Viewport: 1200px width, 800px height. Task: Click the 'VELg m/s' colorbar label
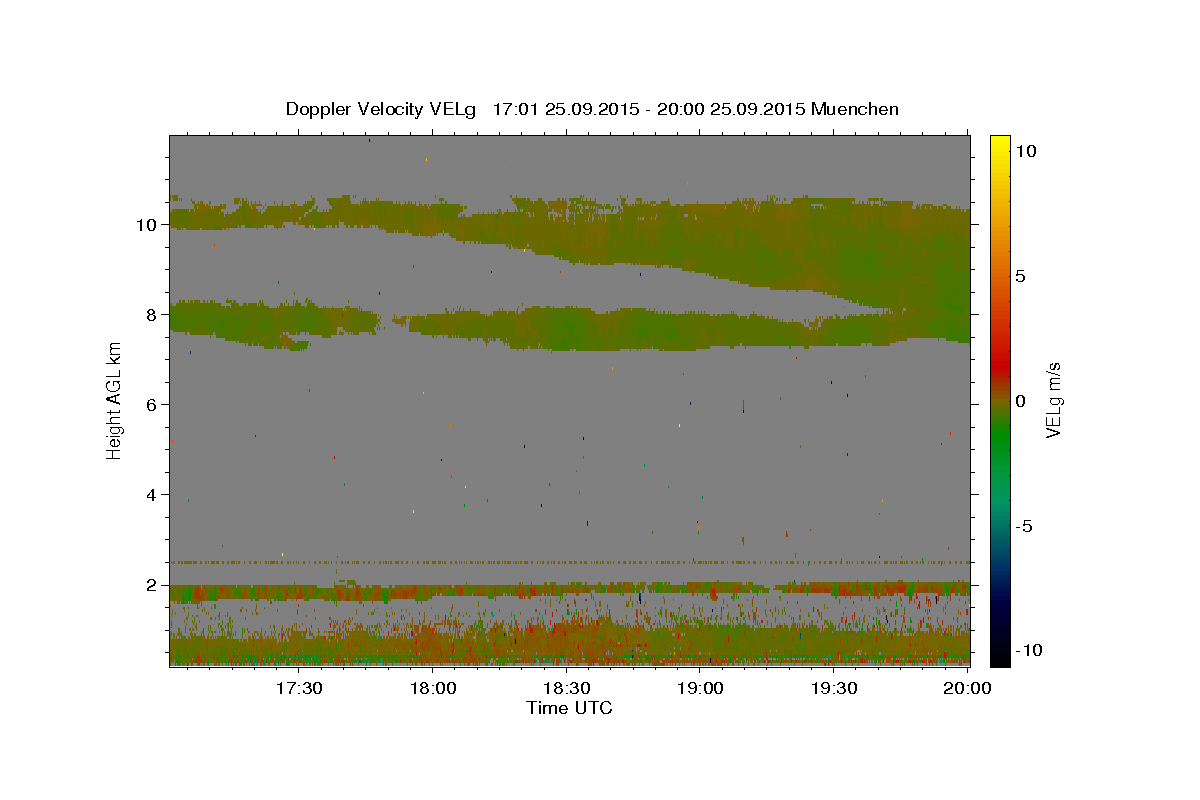pyautogui.click(x=1054, y=400)
